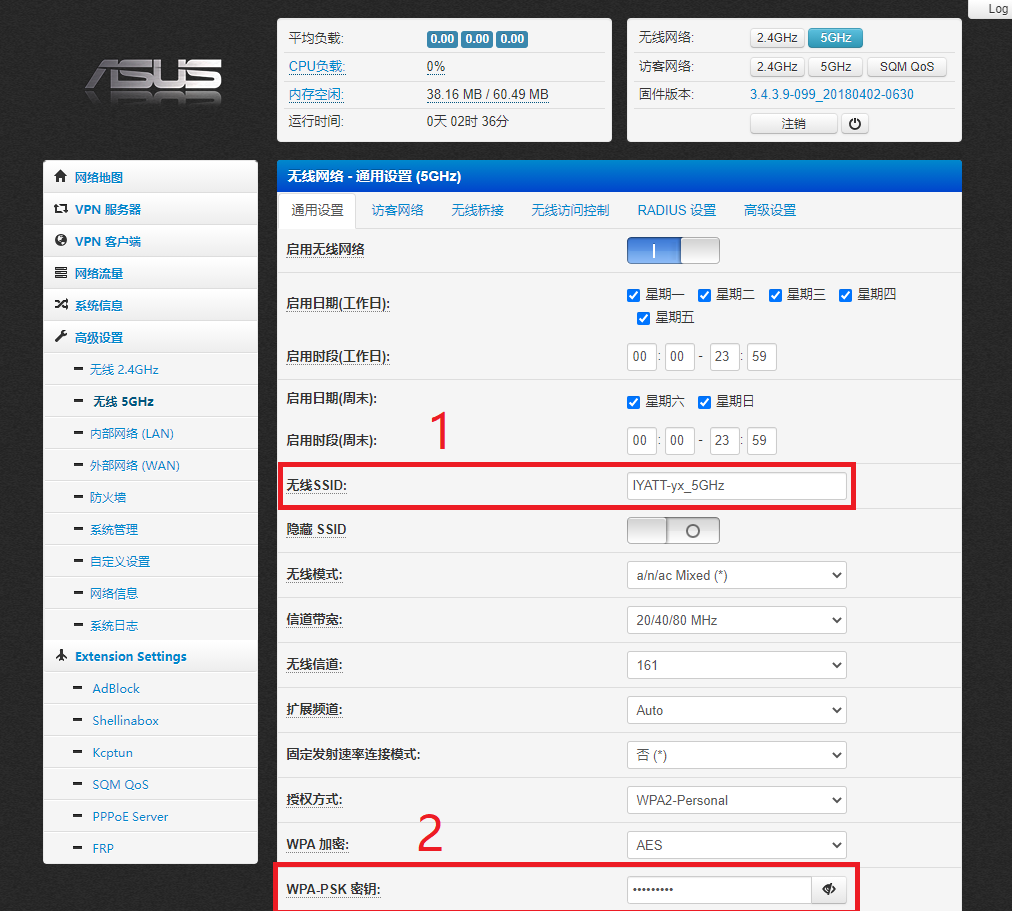This screenshot has width=1012, height=911.
Task: Click the wrench icon for 高级设置
Action: pos(61,336)
